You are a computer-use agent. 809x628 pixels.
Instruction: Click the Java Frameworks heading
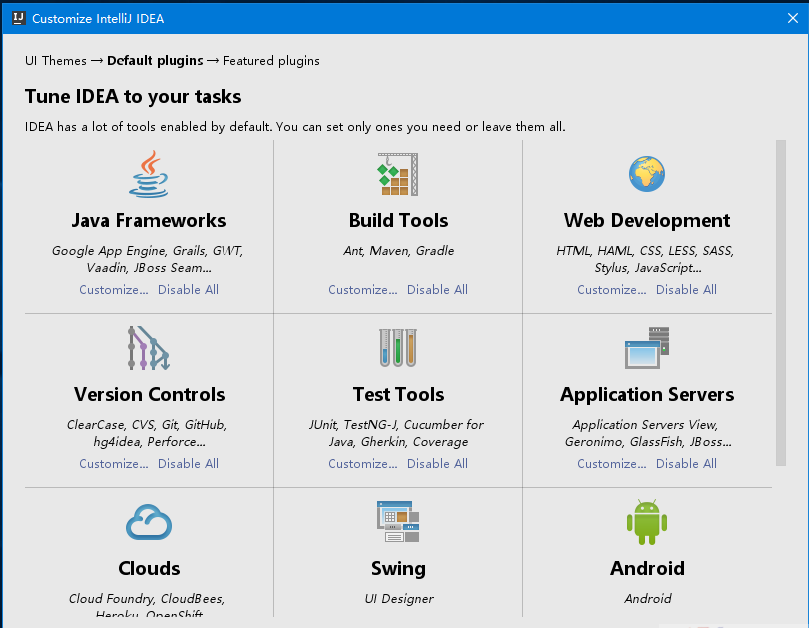click(x=149, y=220)
